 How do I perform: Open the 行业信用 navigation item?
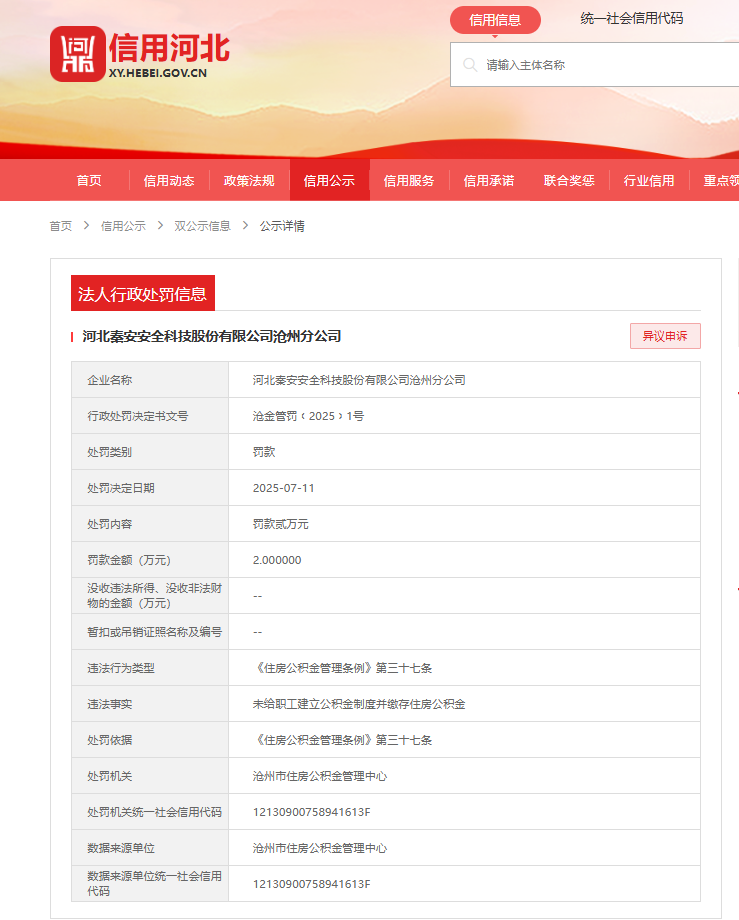coord(649,181)
